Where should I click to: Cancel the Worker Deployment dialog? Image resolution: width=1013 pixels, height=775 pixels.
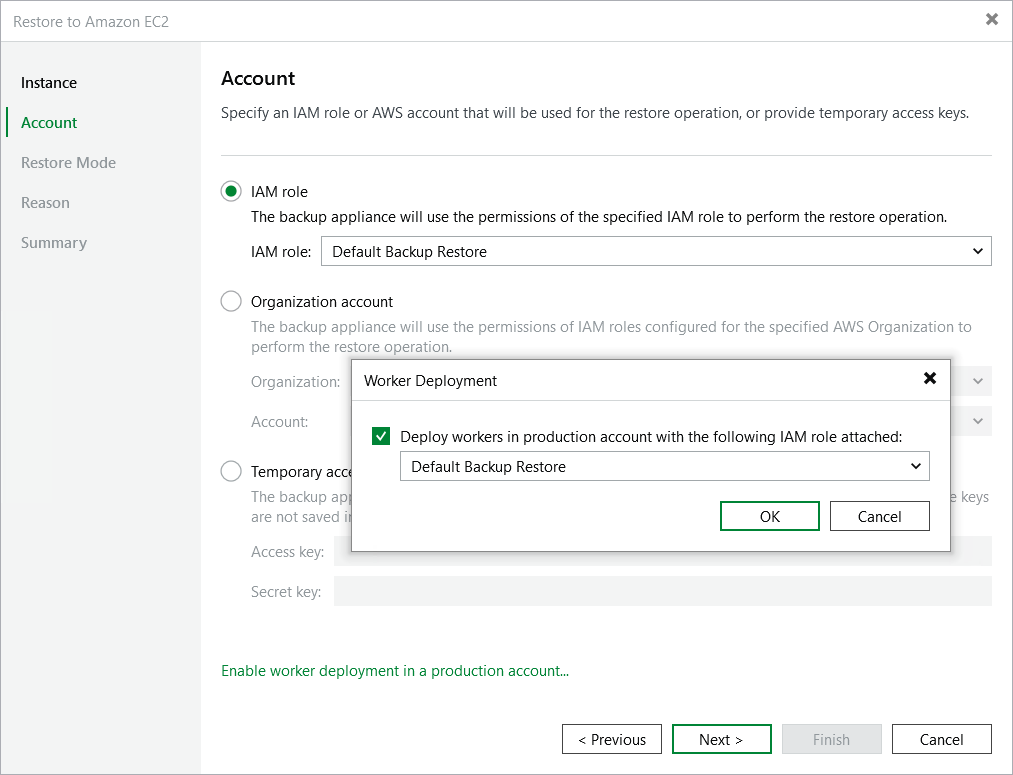pos(879,516)
